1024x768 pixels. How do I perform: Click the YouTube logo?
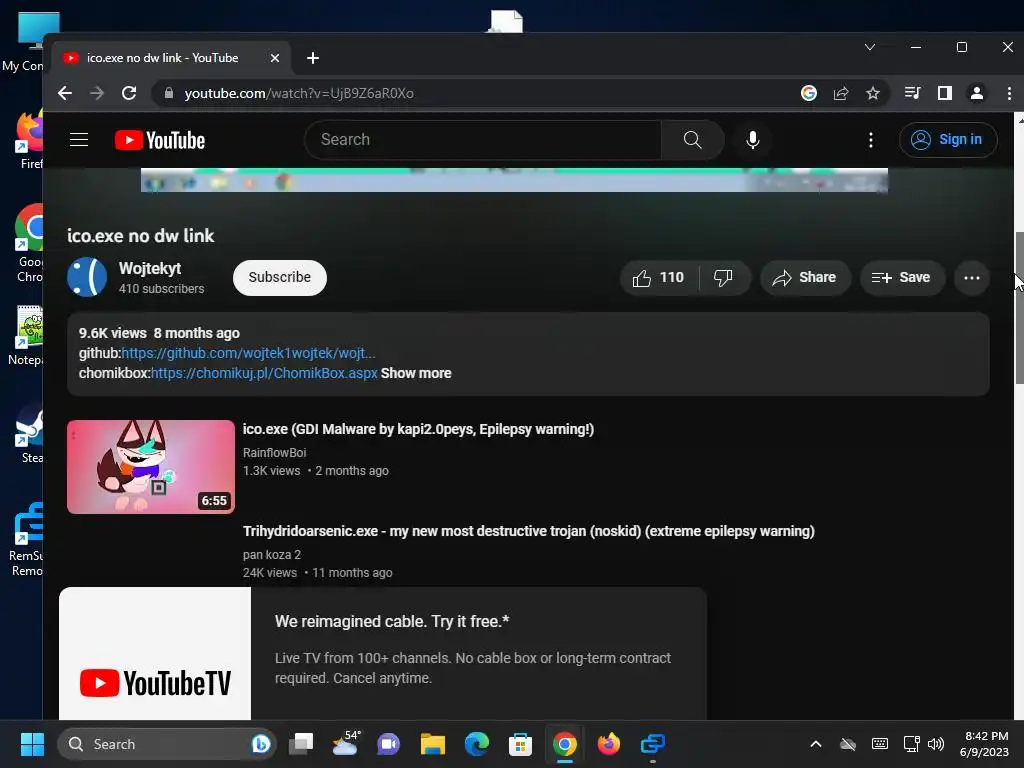160,140
